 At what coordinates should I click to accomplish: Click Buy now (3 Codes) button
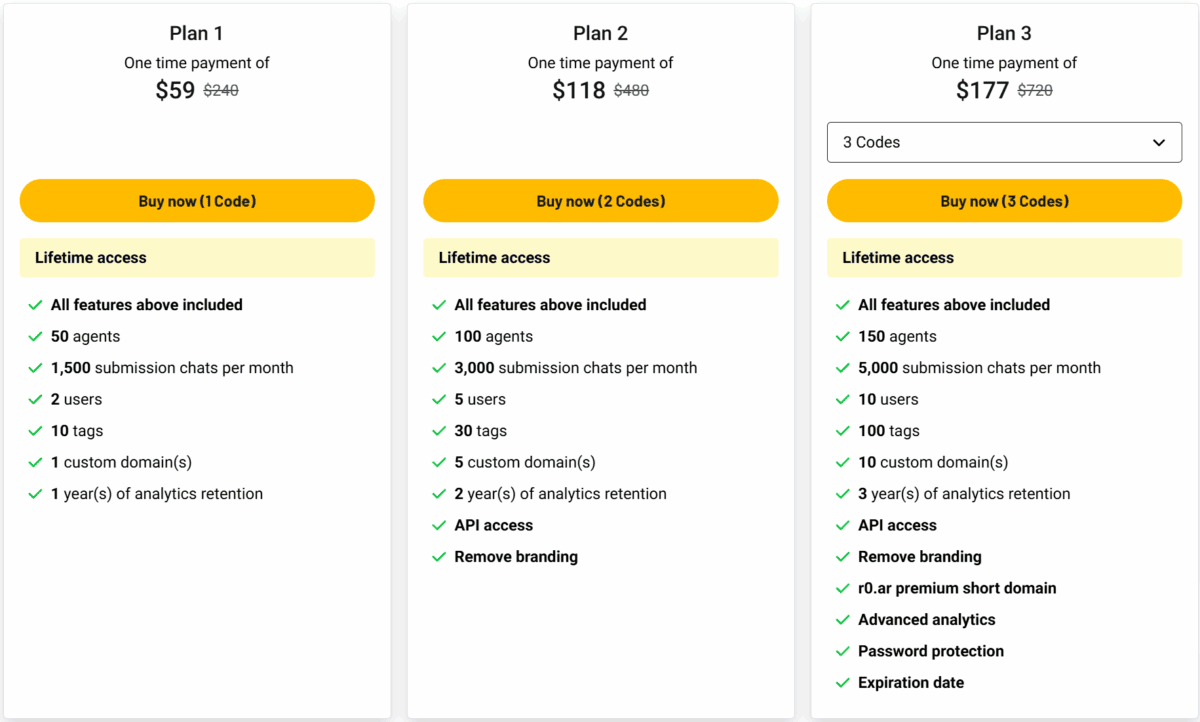click(1004, 201)
